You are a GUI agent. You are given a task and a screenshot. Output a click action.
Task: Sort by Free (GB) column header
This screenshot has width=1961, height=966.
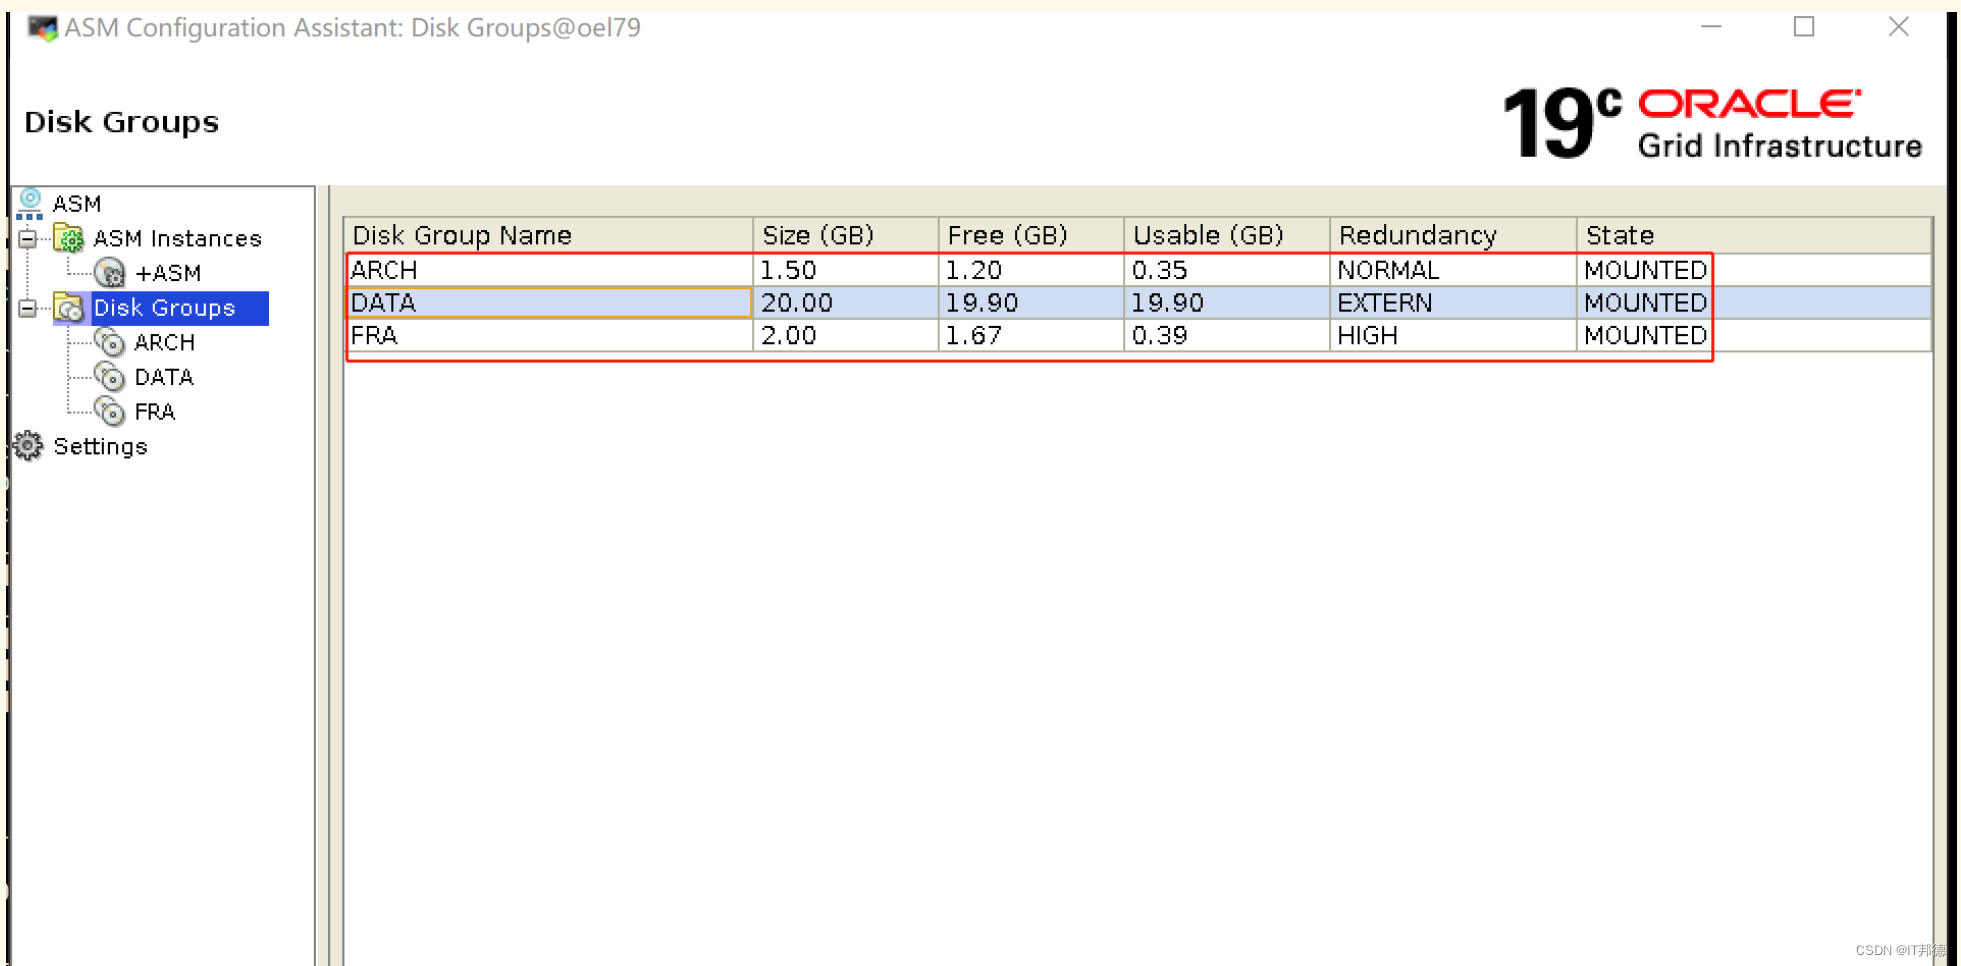pos(1031,235)
